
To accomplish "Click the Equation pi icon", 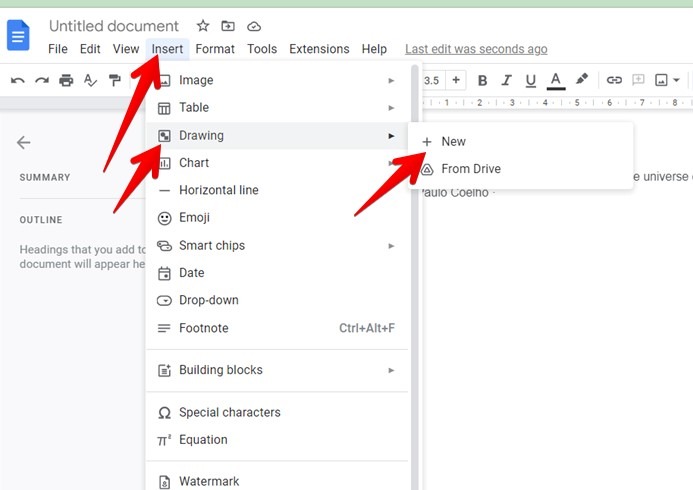I will (x=164, y=440).
